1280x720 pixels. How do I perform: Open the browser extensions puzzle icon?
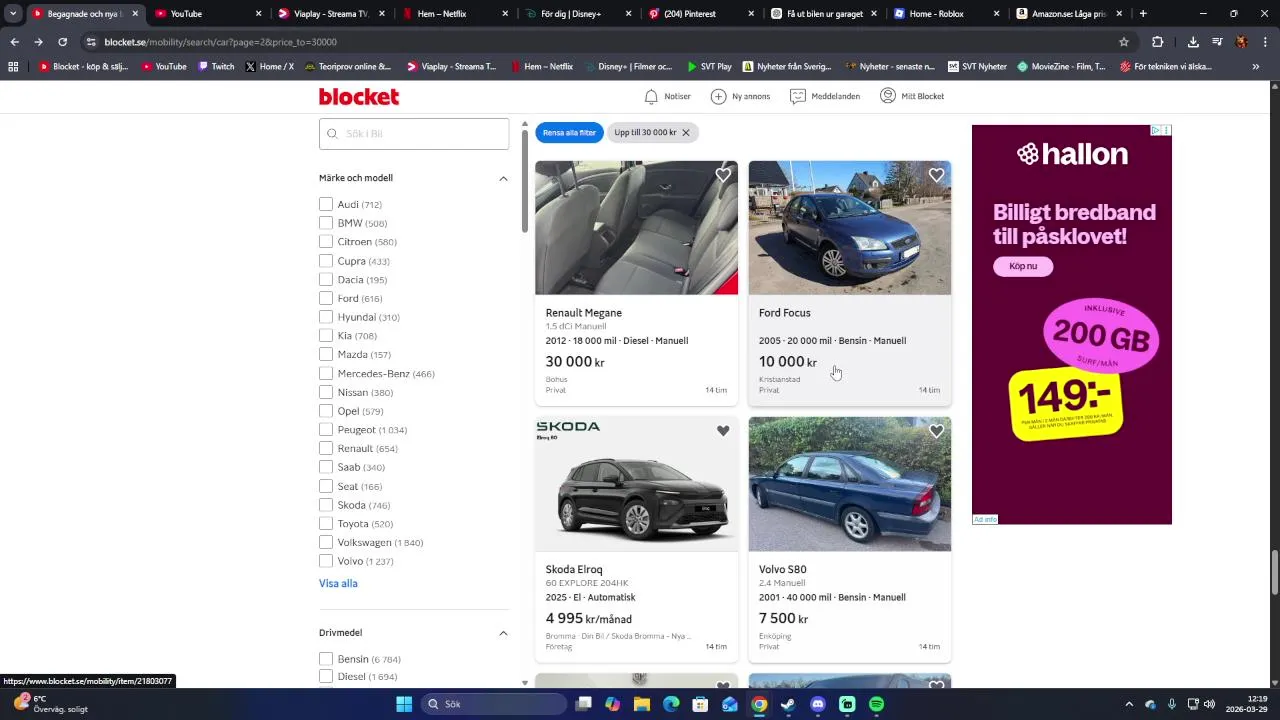coord(1158,42)
